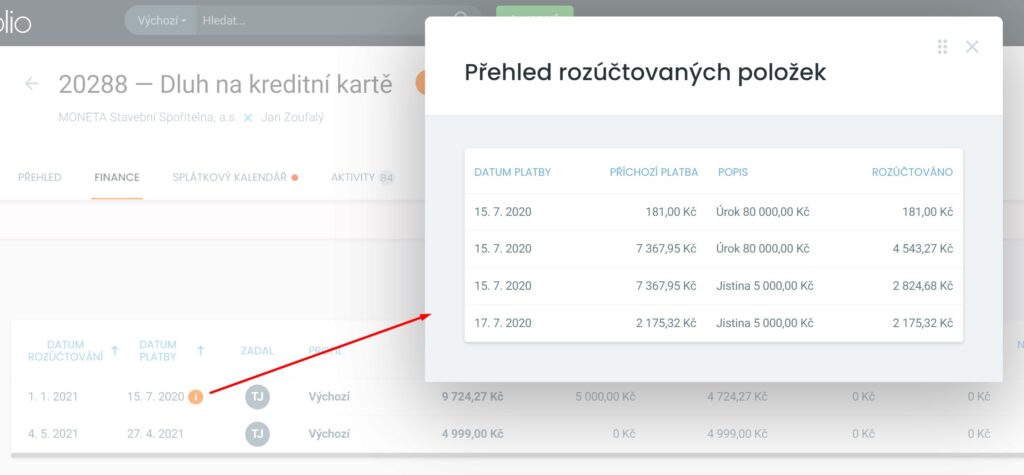This screenshot has width=1024, height=475.
Task: Click the Příchozí platba column header
Action: (653, 172)
